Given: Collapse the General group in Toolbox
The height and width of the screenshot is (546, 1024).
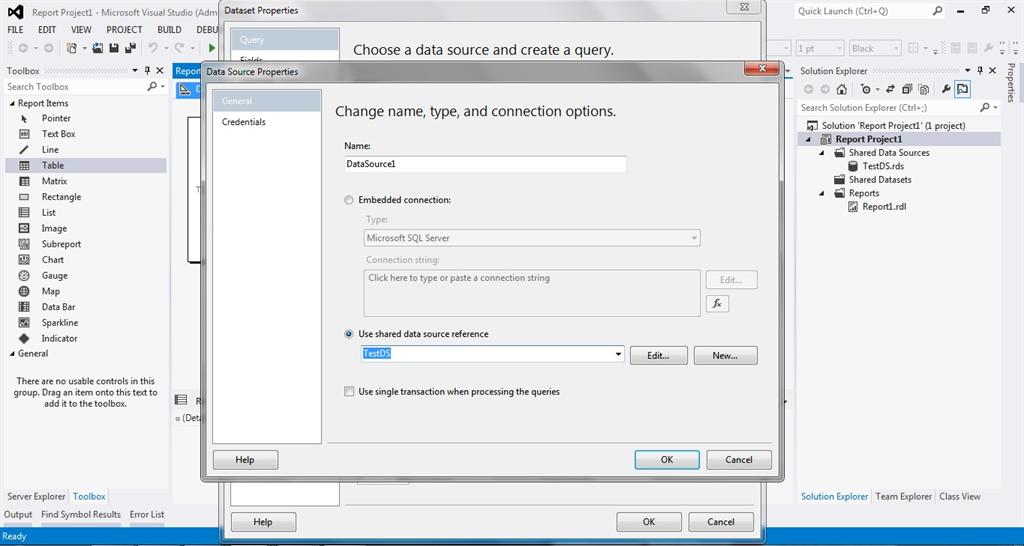Looking at the screenshot, I should click(x=12, y=353).
